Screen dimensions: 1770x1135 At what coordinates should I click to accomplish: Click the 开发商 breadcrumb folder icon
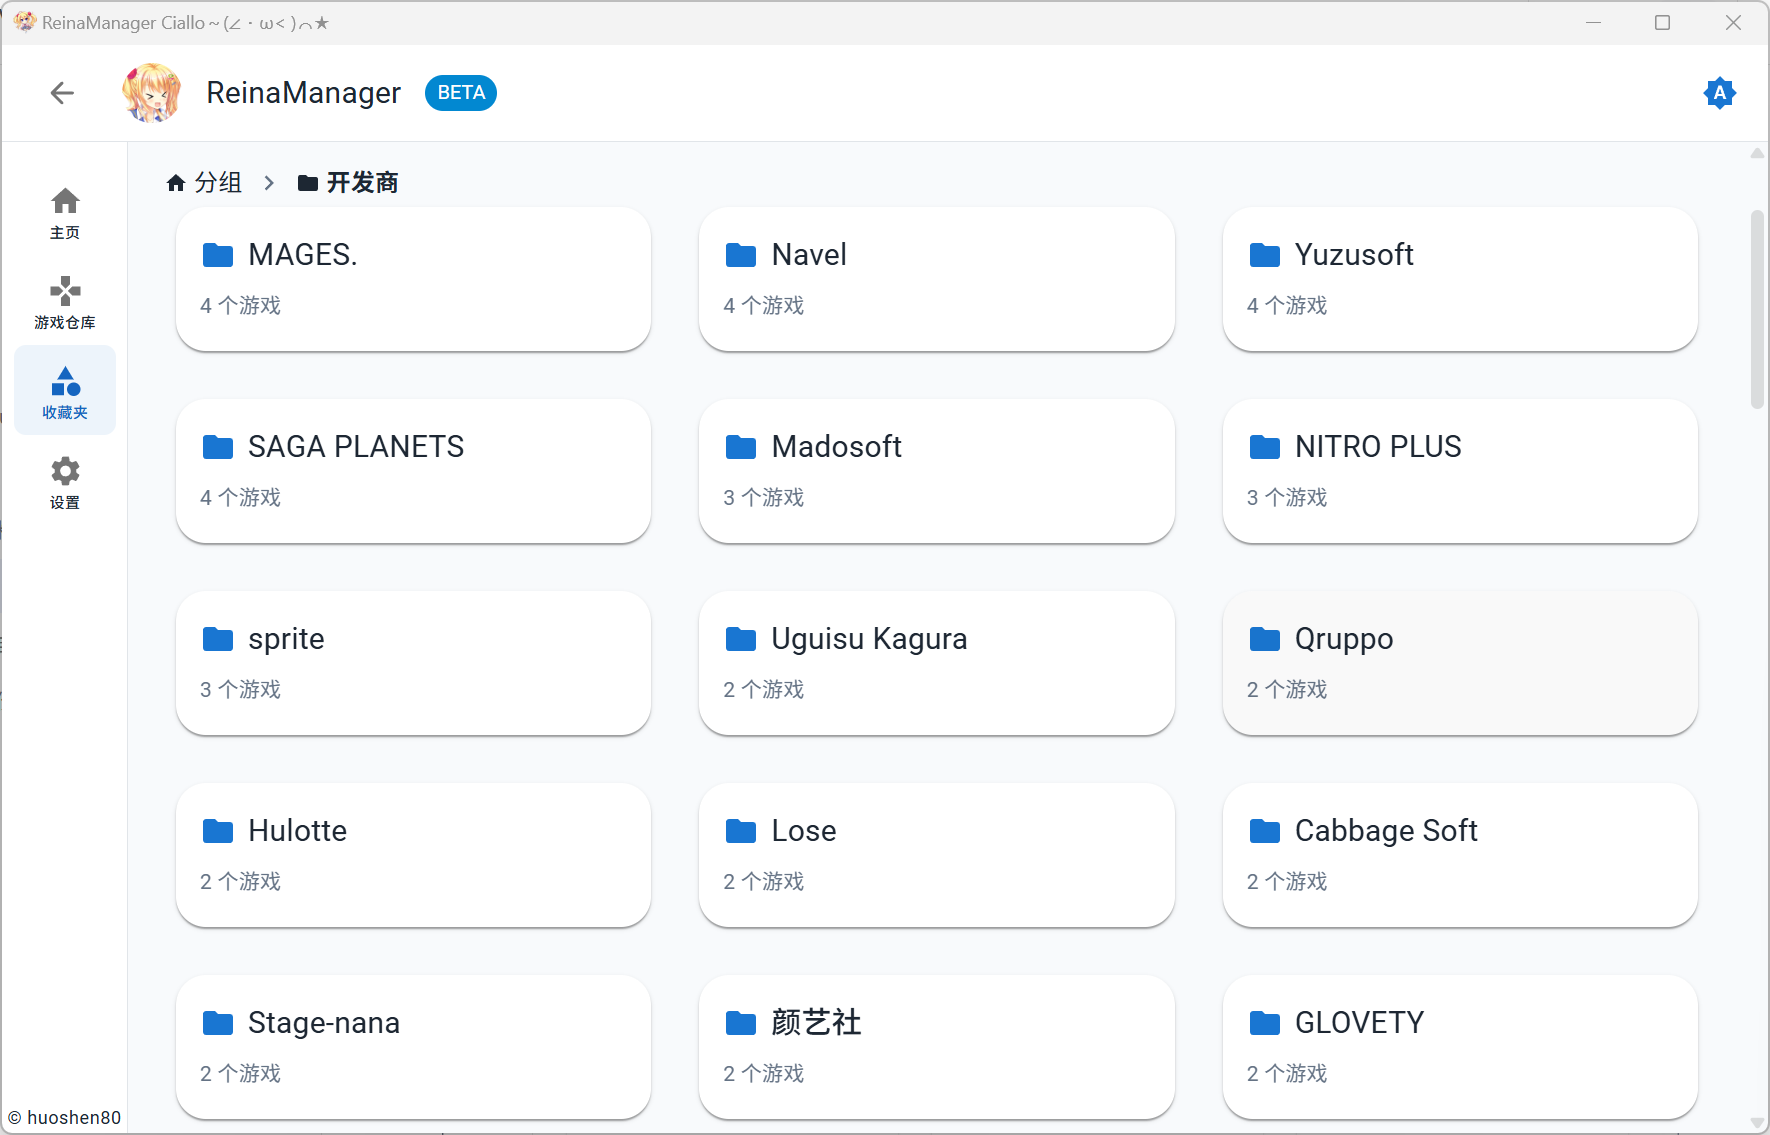[308, 183]
